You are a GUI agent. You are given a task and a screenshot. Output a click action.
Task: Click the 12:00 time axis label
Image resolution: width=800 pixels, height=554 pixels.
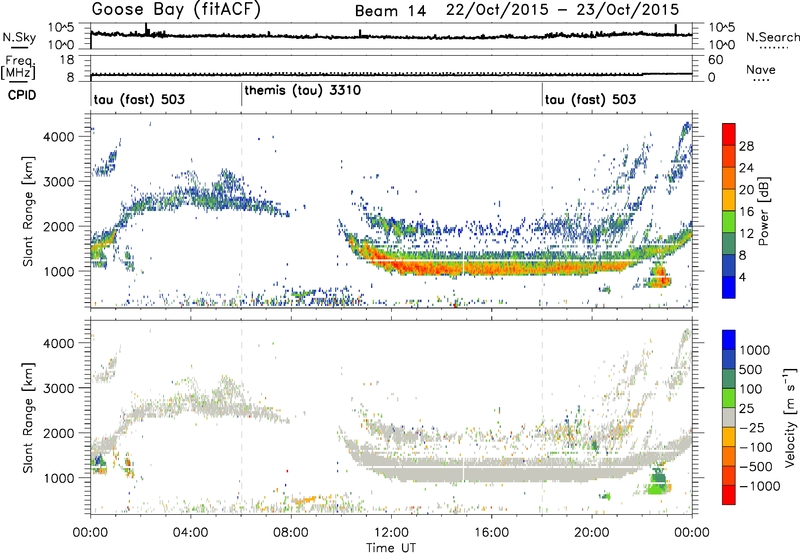coord(391,533)
